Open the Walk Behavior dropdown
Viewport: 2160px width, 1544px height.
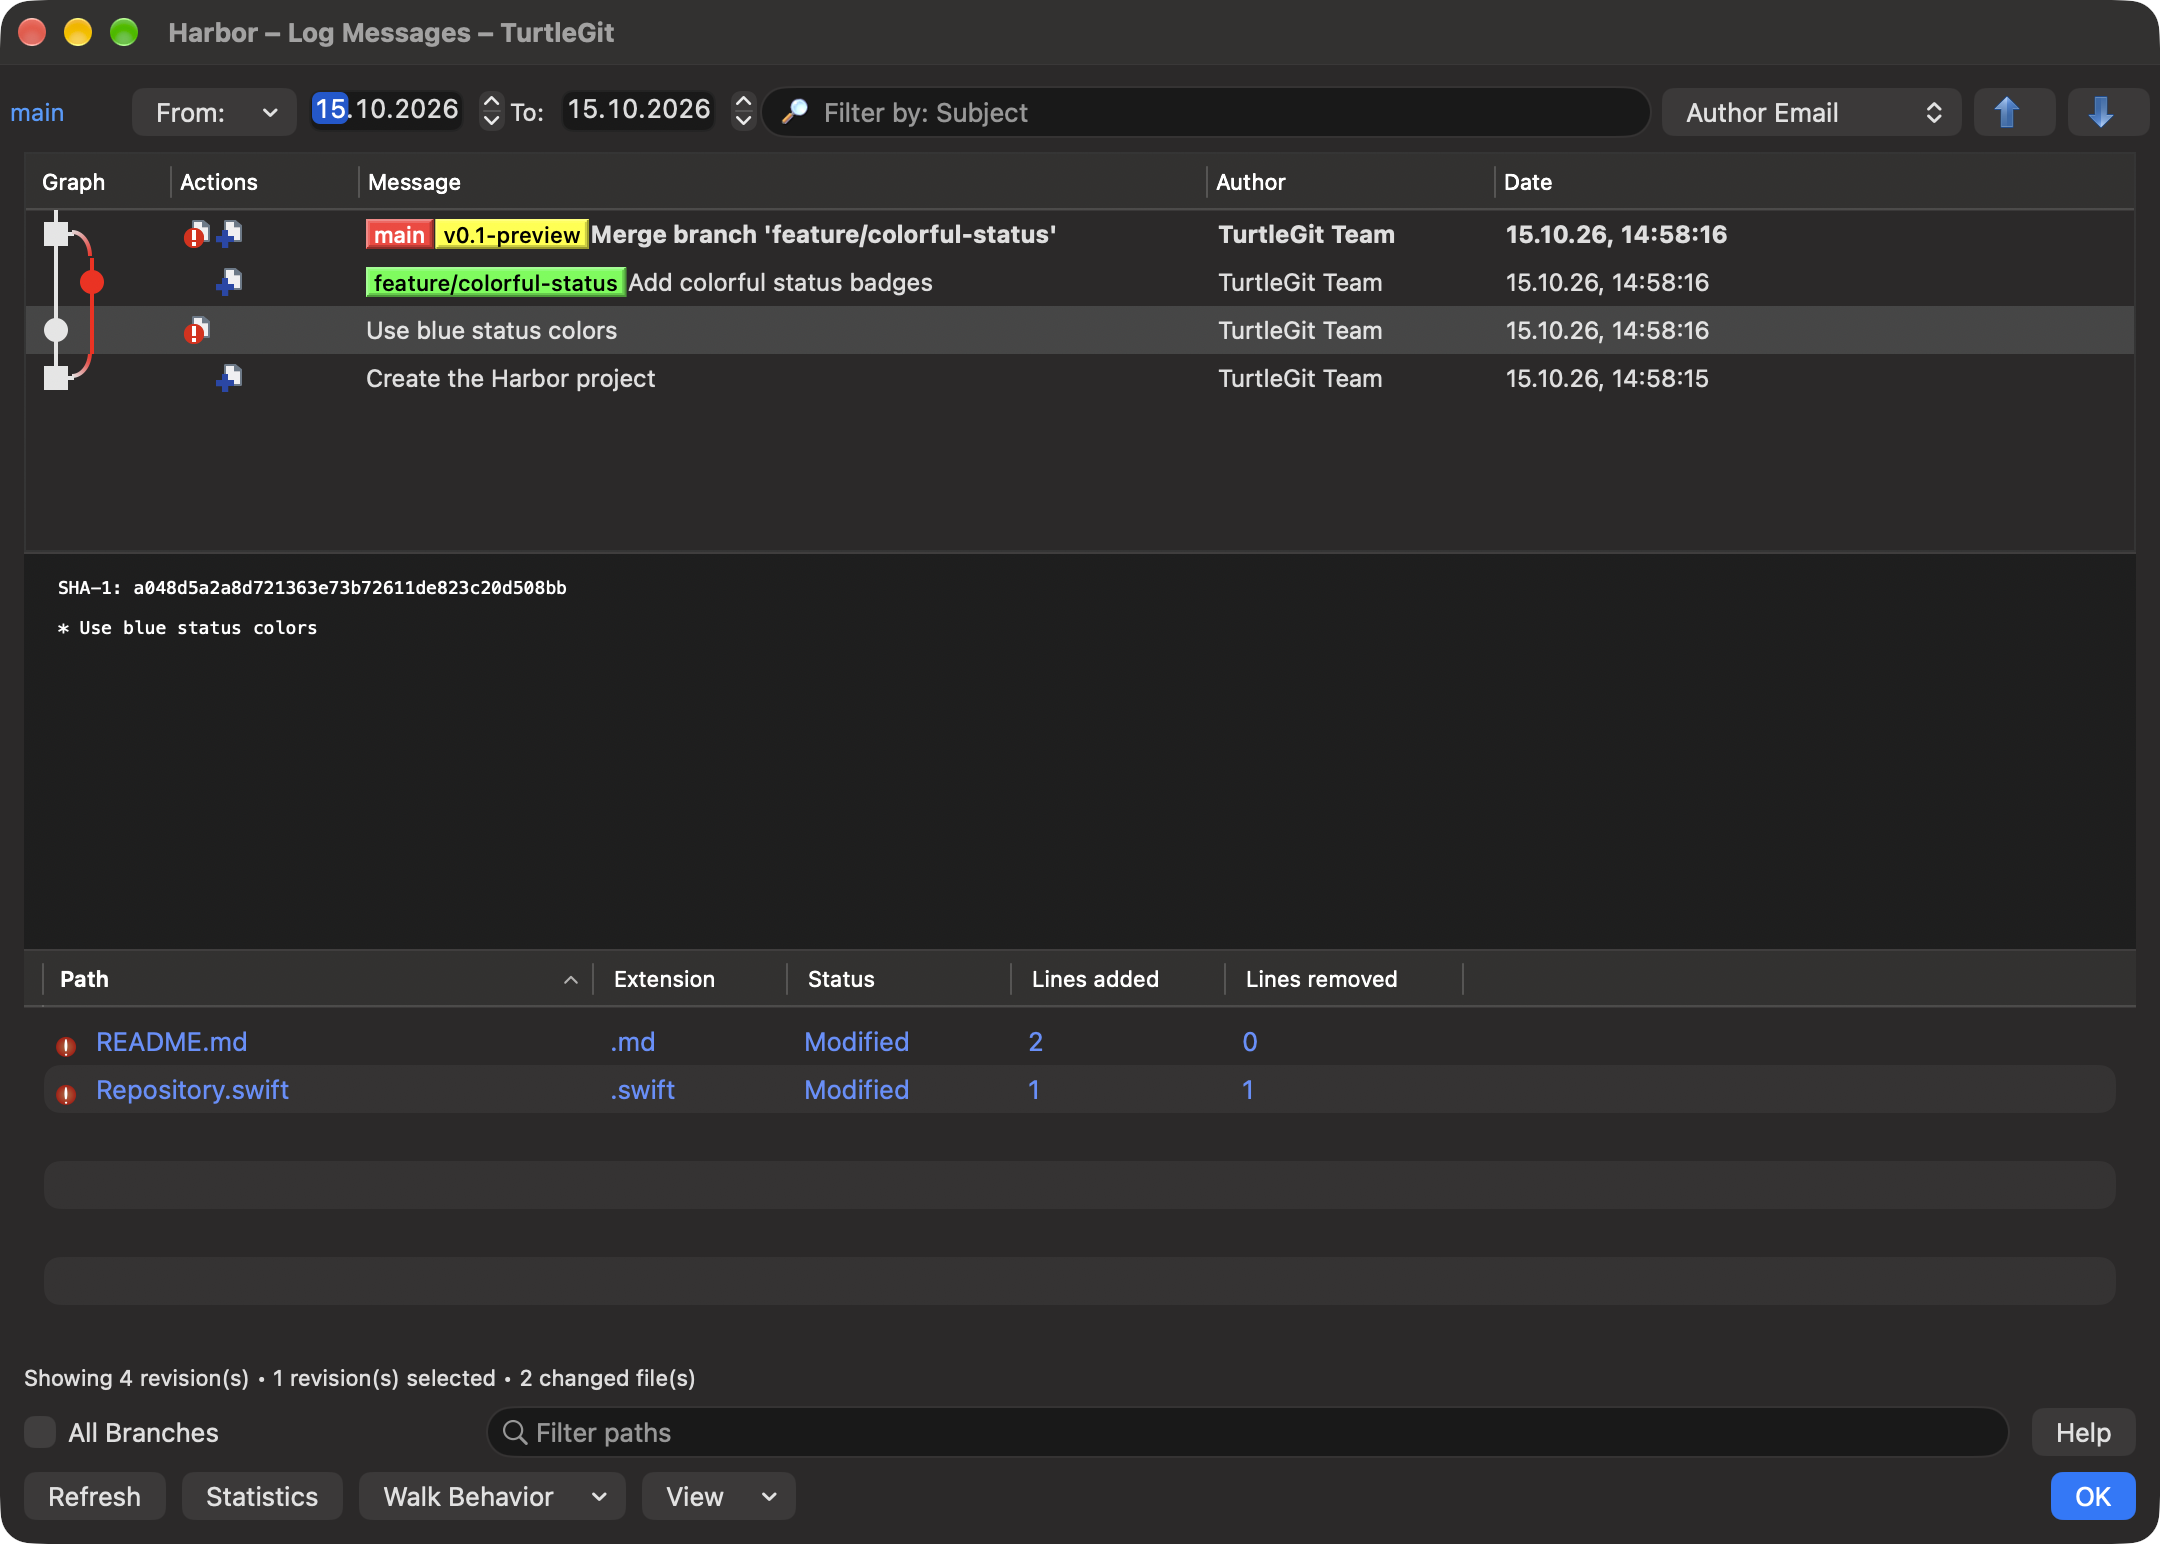[x=492, y=1496]
